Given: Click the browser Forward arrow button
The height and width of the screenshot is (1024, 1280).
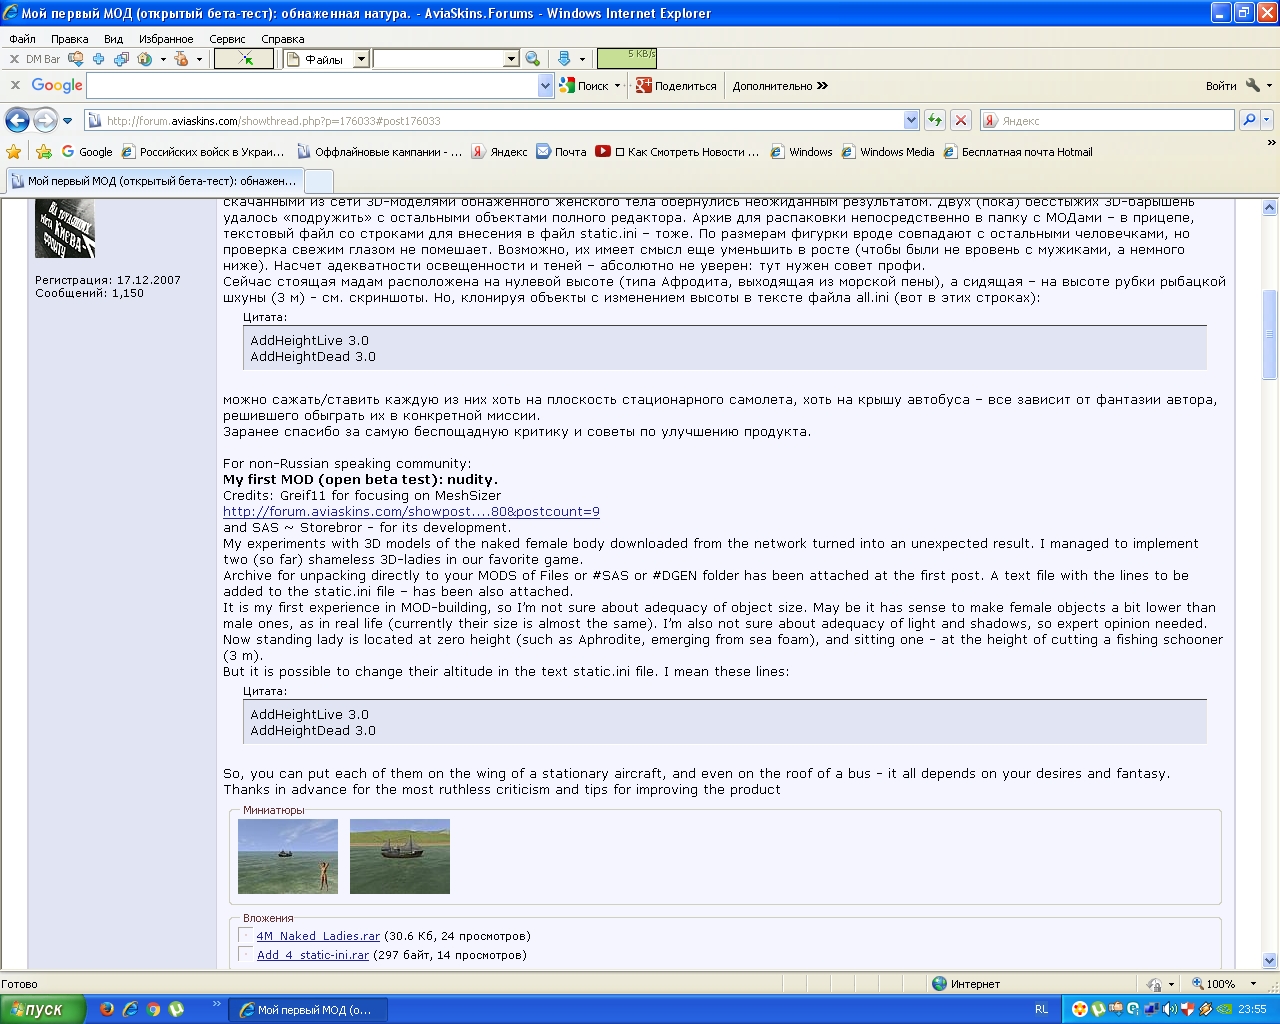Looking at the screenshot, I should click(x=45, y=121).
